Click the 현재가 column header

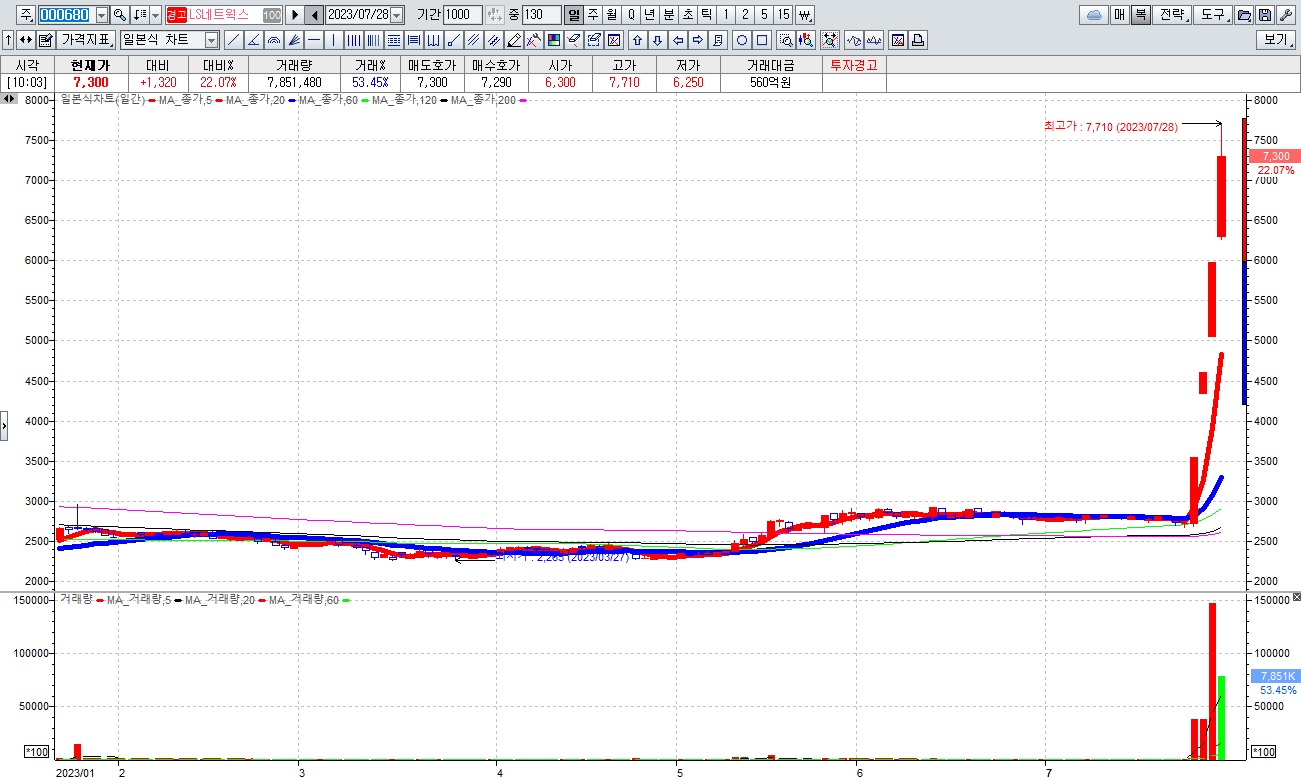click(90, 64)
